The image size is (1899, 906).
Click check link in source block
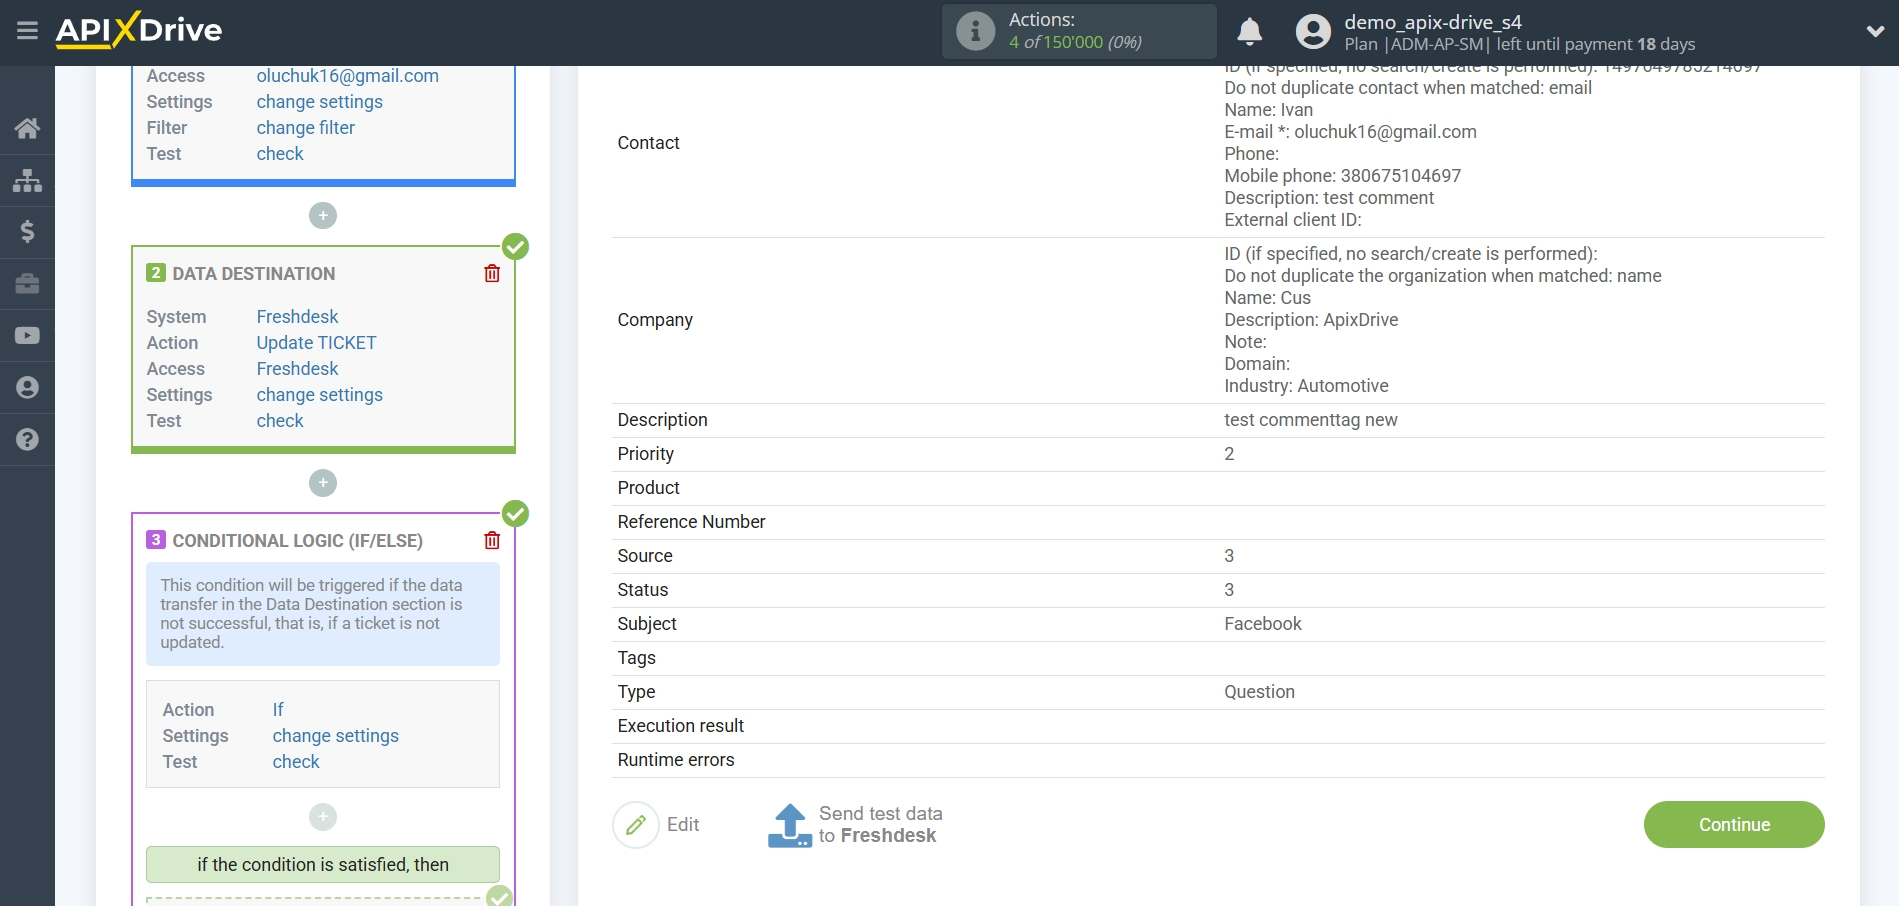tap(280, 154)
